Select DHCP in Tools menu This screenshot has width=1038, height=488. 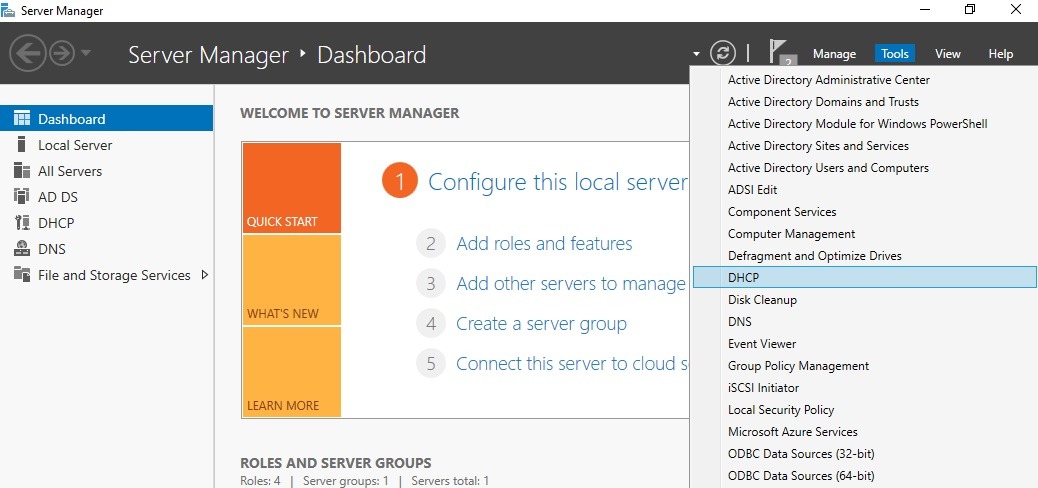(x=864, y=277)
